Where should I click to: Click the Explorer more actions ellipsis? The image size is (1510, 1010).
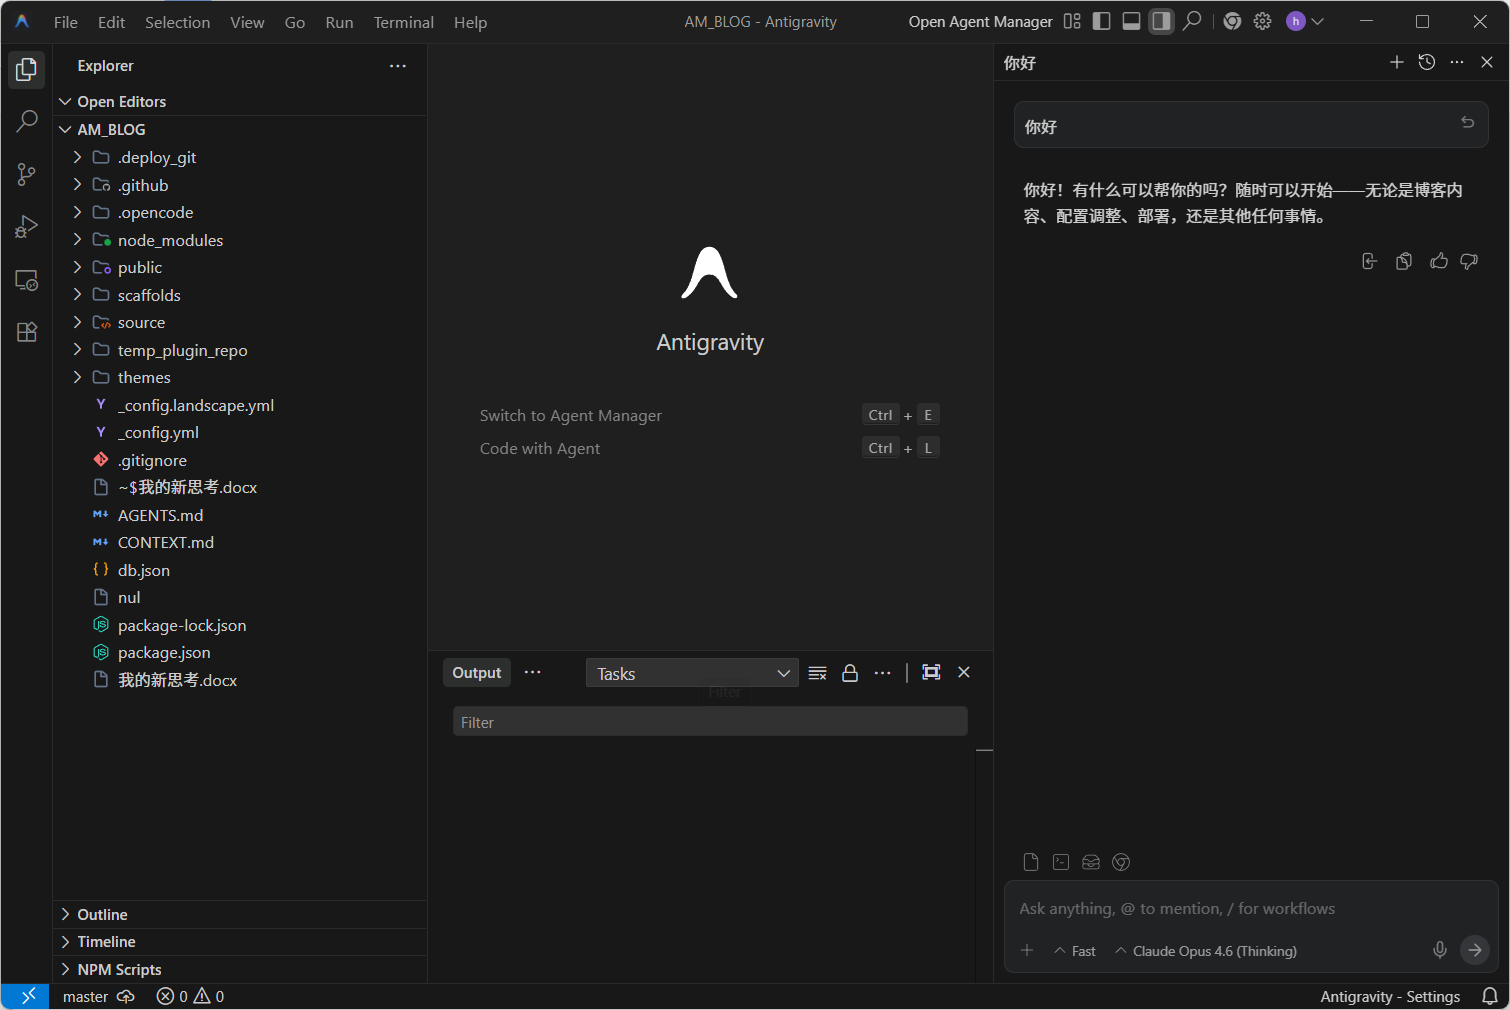coord(398,66)
